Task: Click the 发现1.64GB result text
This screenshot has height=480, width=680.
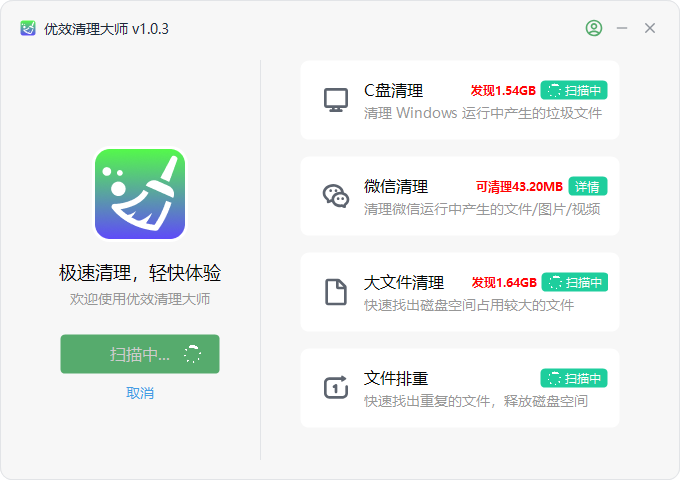Action: [504, 283]
